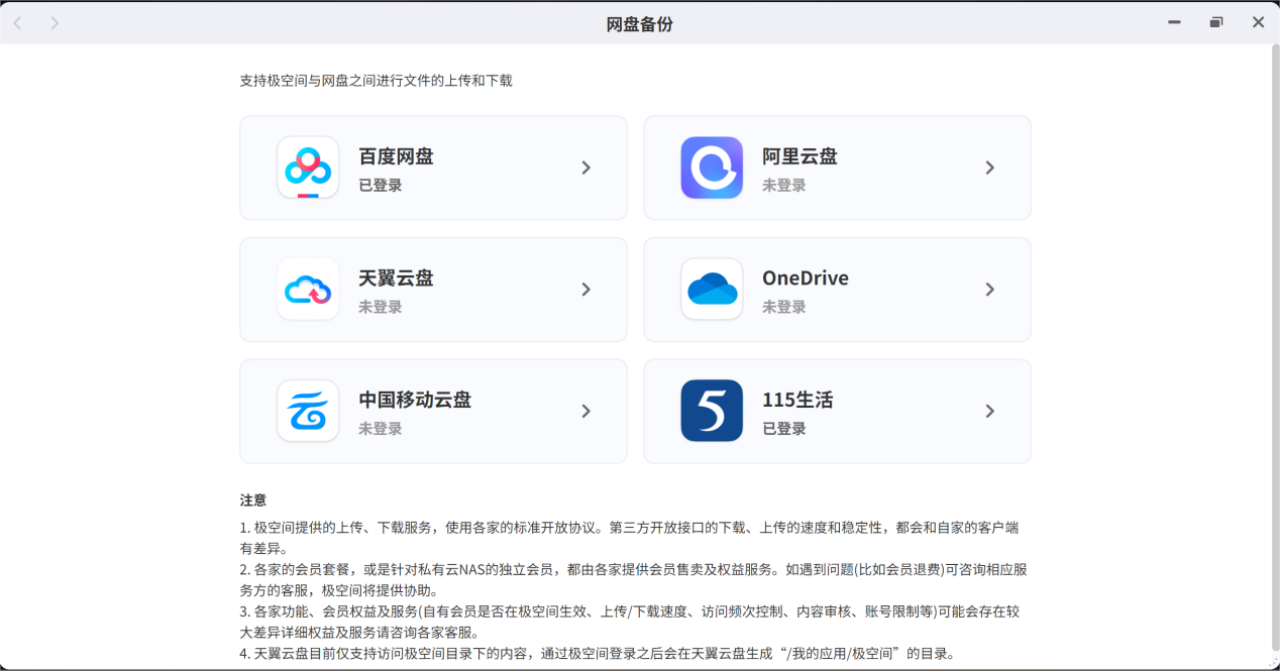The width and height of the screenshot is (1280, 671).
Task: Expand the 百度网盘 chevron arrow
Action: point(586,167)
